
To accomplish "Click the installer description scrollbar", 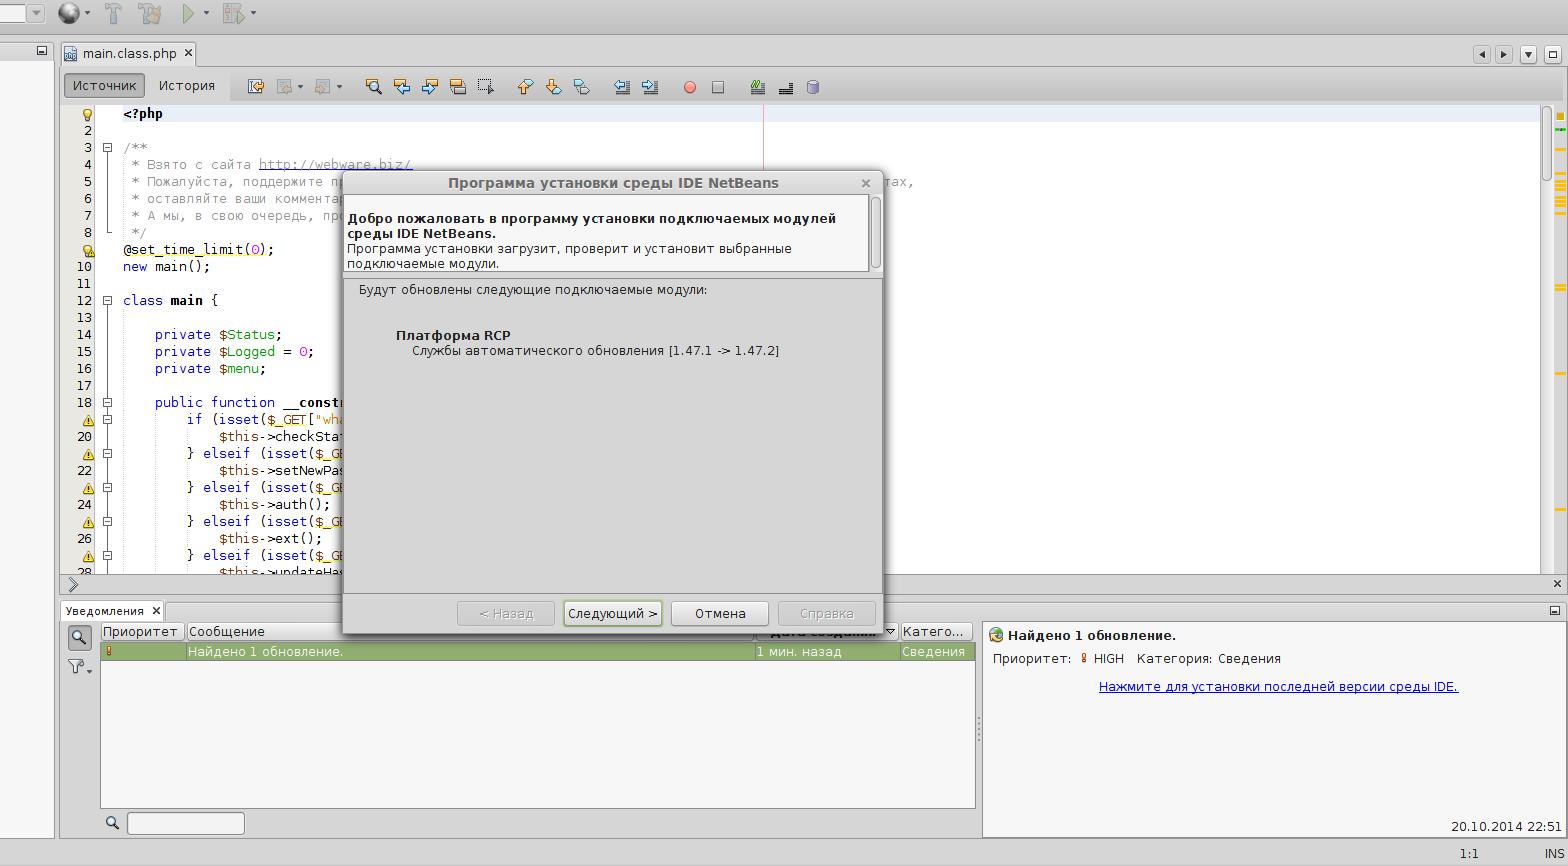I will (876, 232).
